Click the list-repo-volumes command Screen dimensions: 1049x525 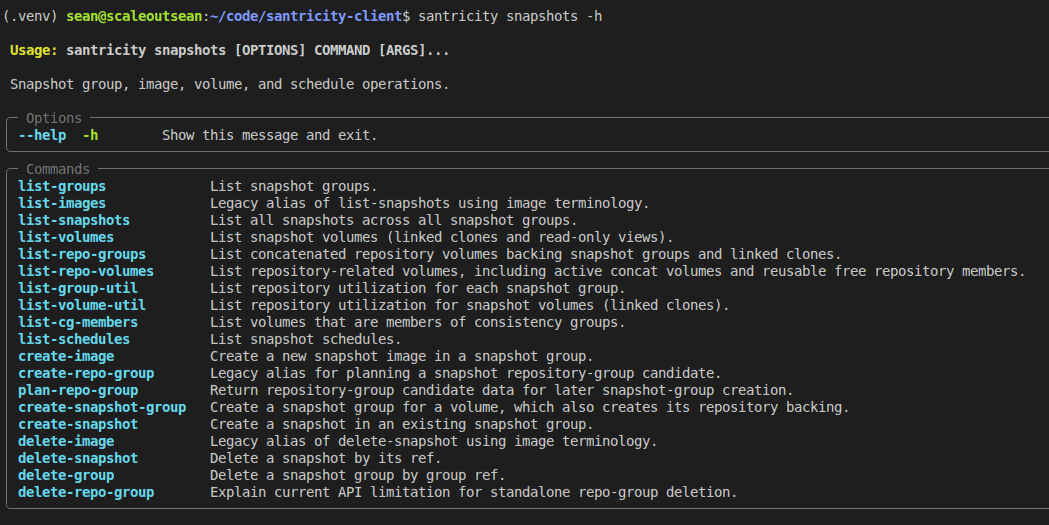coord(86,272)
